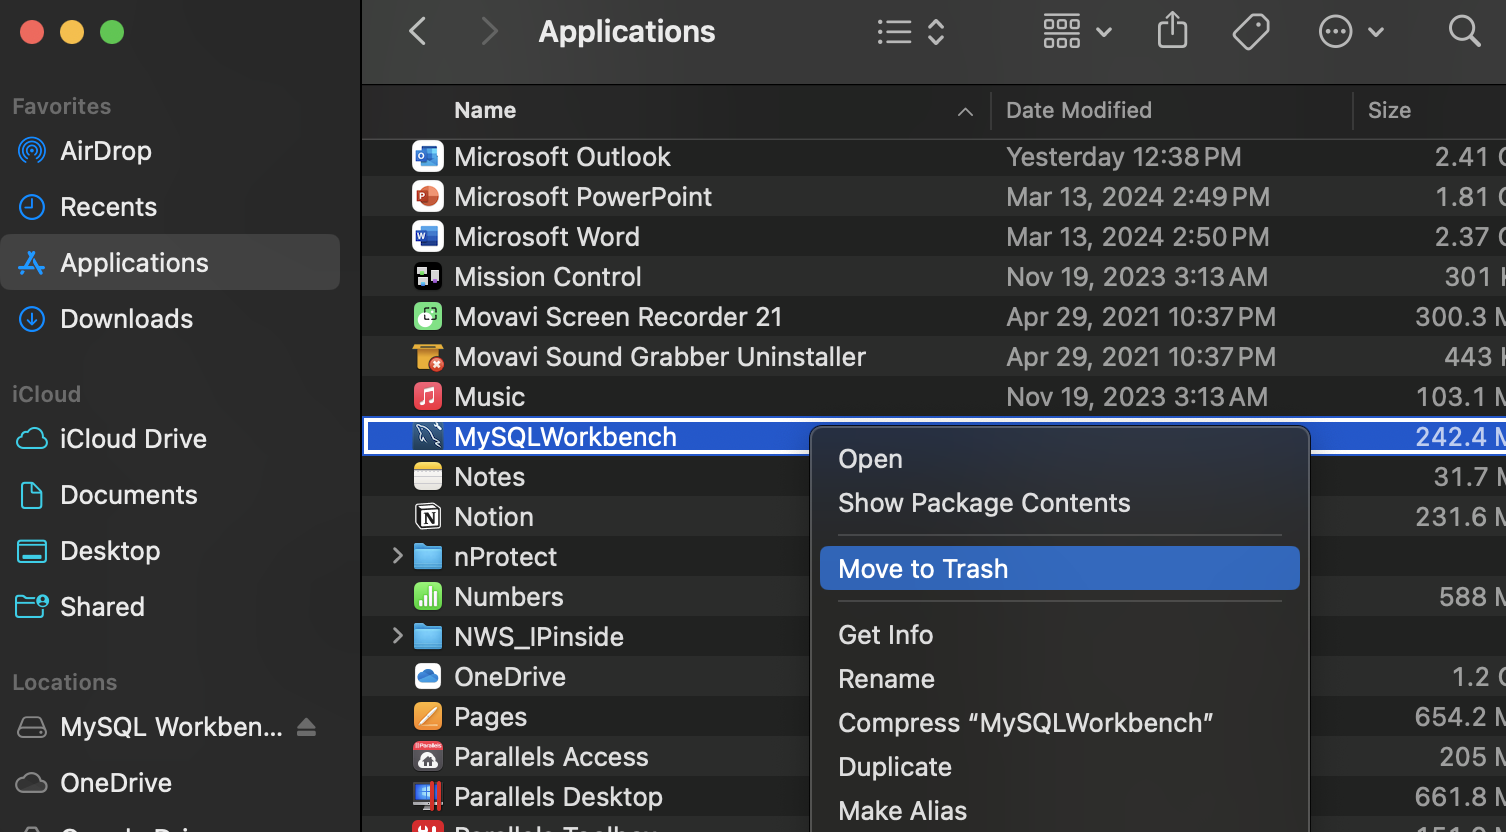Screen dimensions: 1506x832
Task: Select the Parallels Desktop app icon
Action: pyautogui.click(x=428, y=797)
